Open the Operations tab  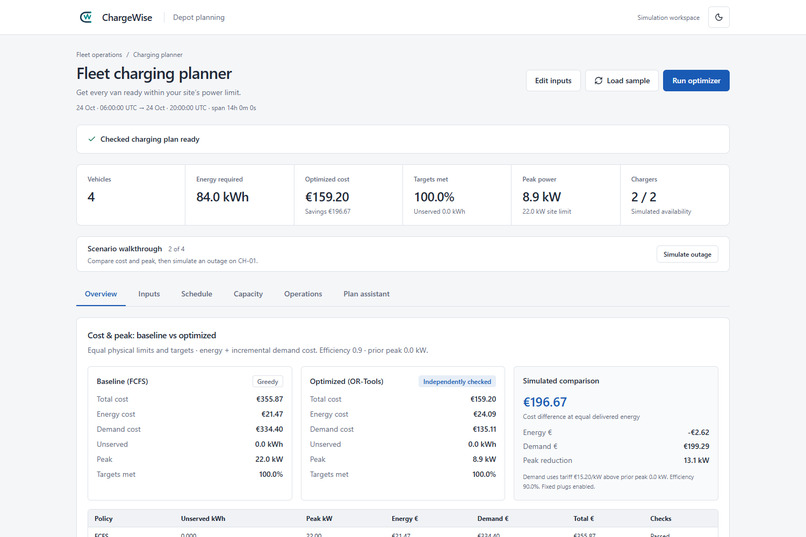[x=303, y=294]
